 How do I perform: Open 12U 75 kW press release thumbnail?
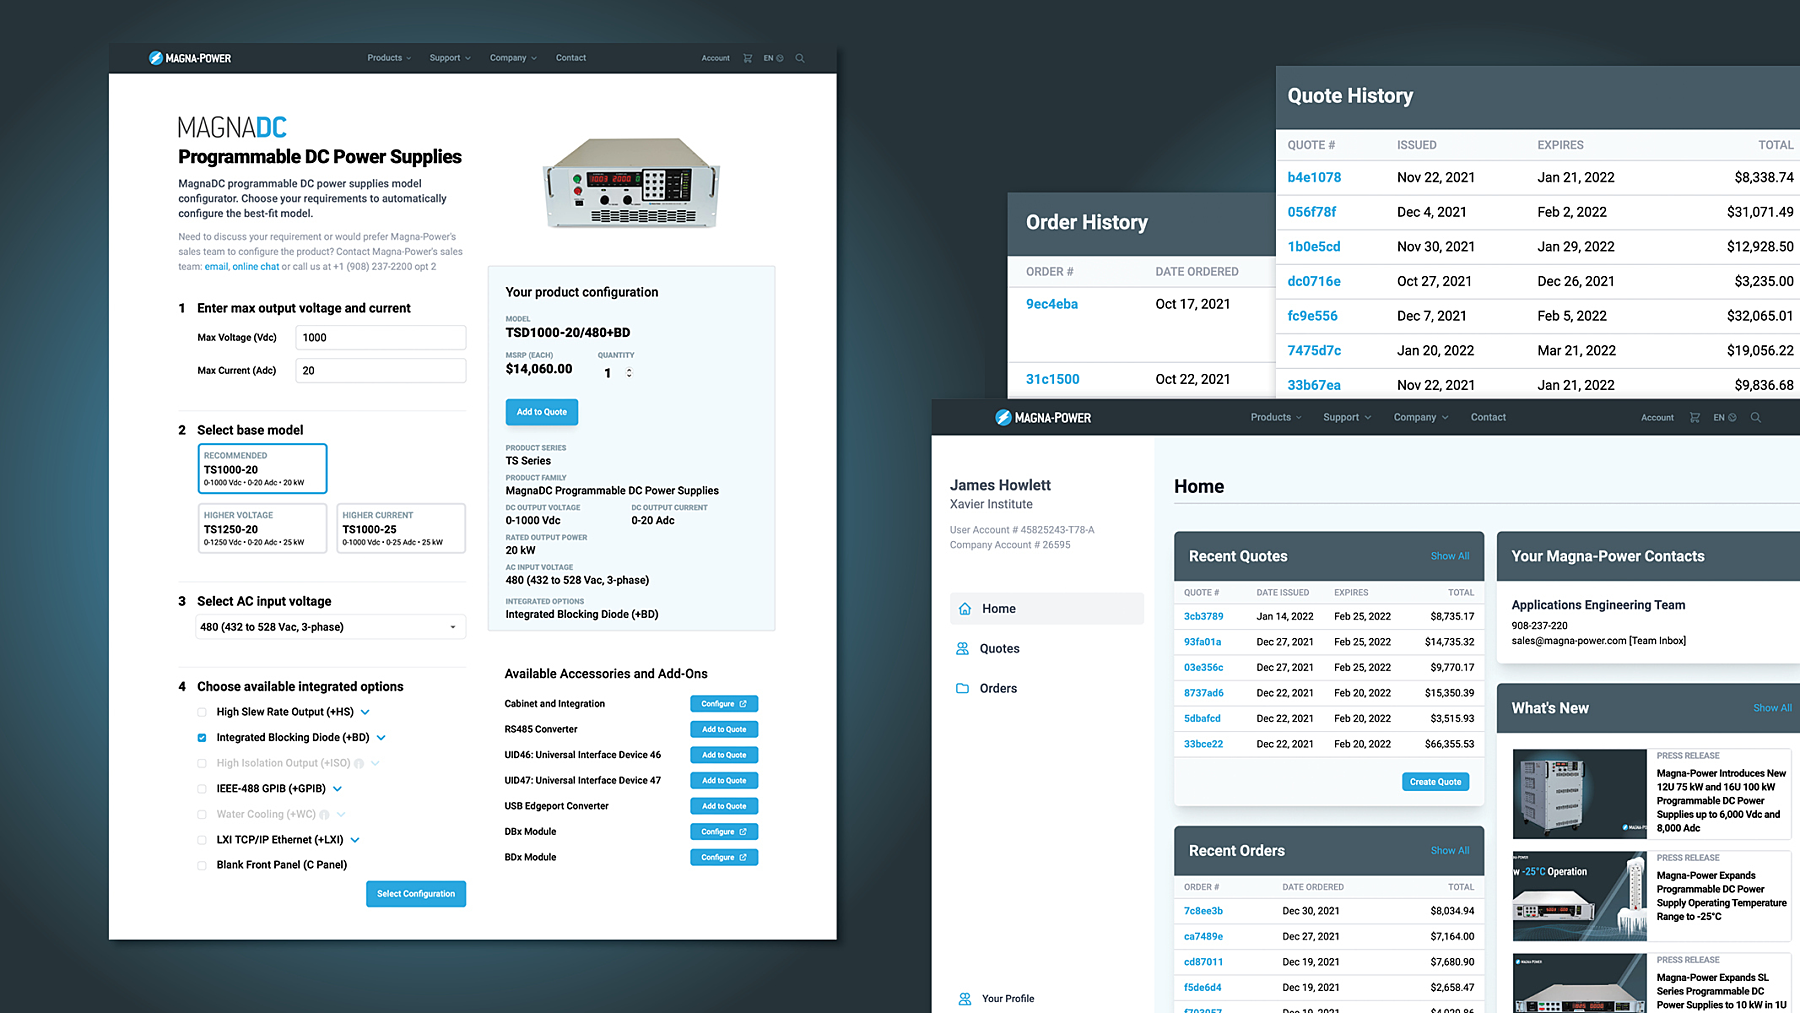(x=1579, y=794)
